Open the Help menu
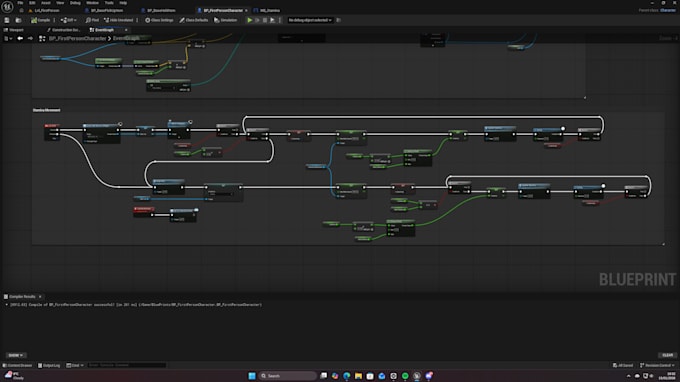680x382 pixels. click(123, 3)
